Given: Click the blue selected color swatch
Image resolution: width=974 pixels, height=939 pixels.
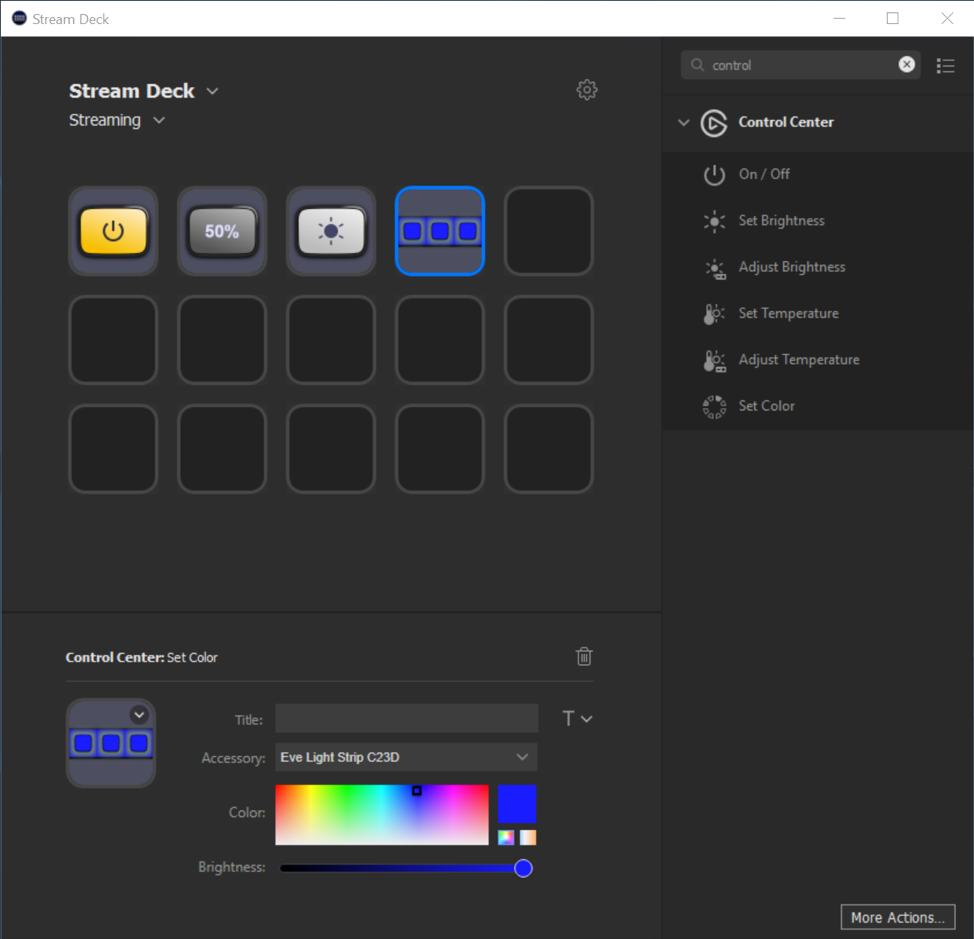Looking at the screenshot, I should (x=517, y=804).
